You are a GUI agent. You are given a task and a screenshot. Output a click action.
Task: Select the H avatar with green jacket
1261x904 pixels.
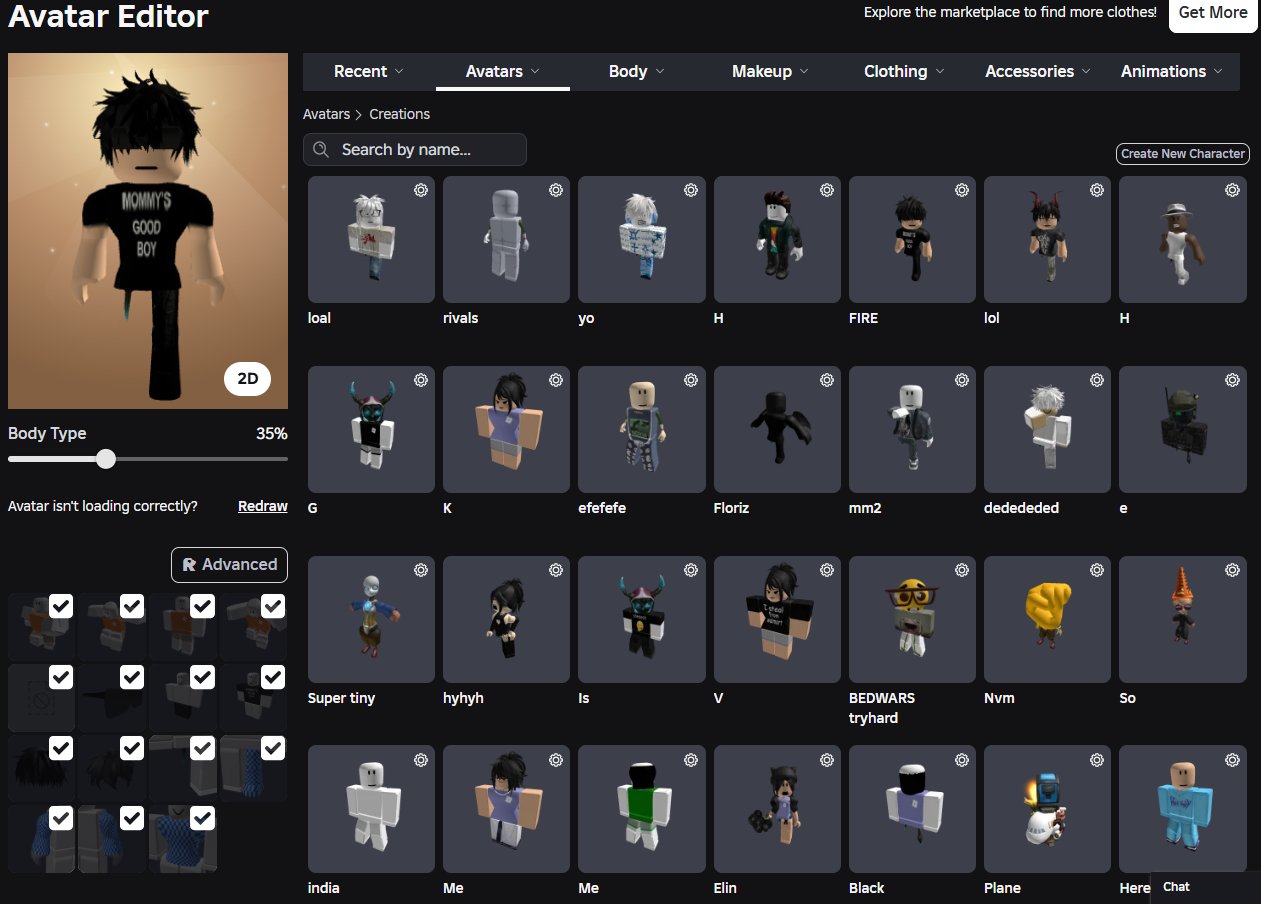coord(777,239)
